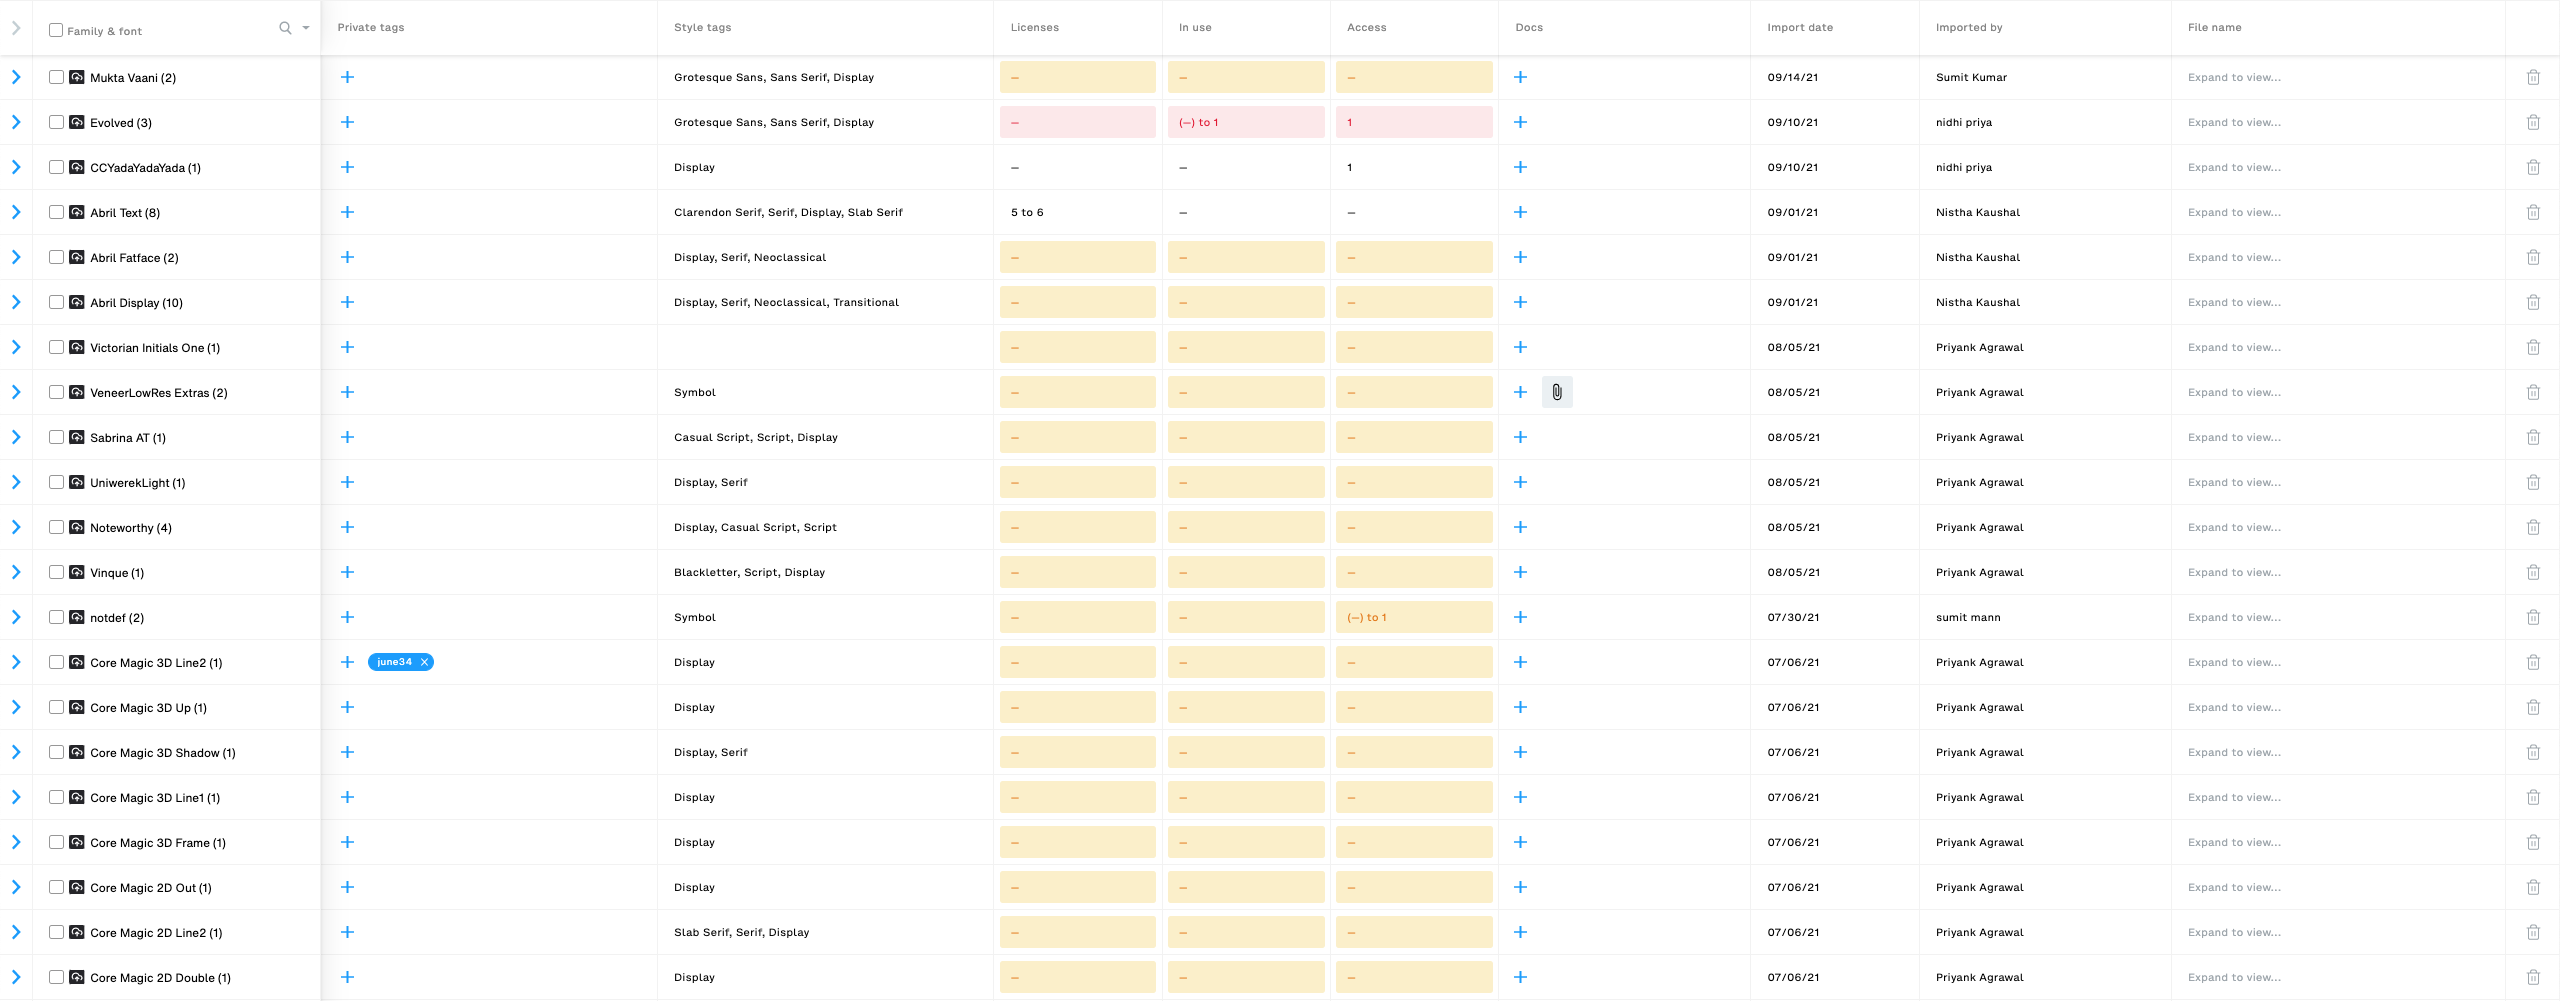Open search in Family & font header
Image resolution: width=2560 pixels, height=1001 pixels.
[x=285, y=28]
